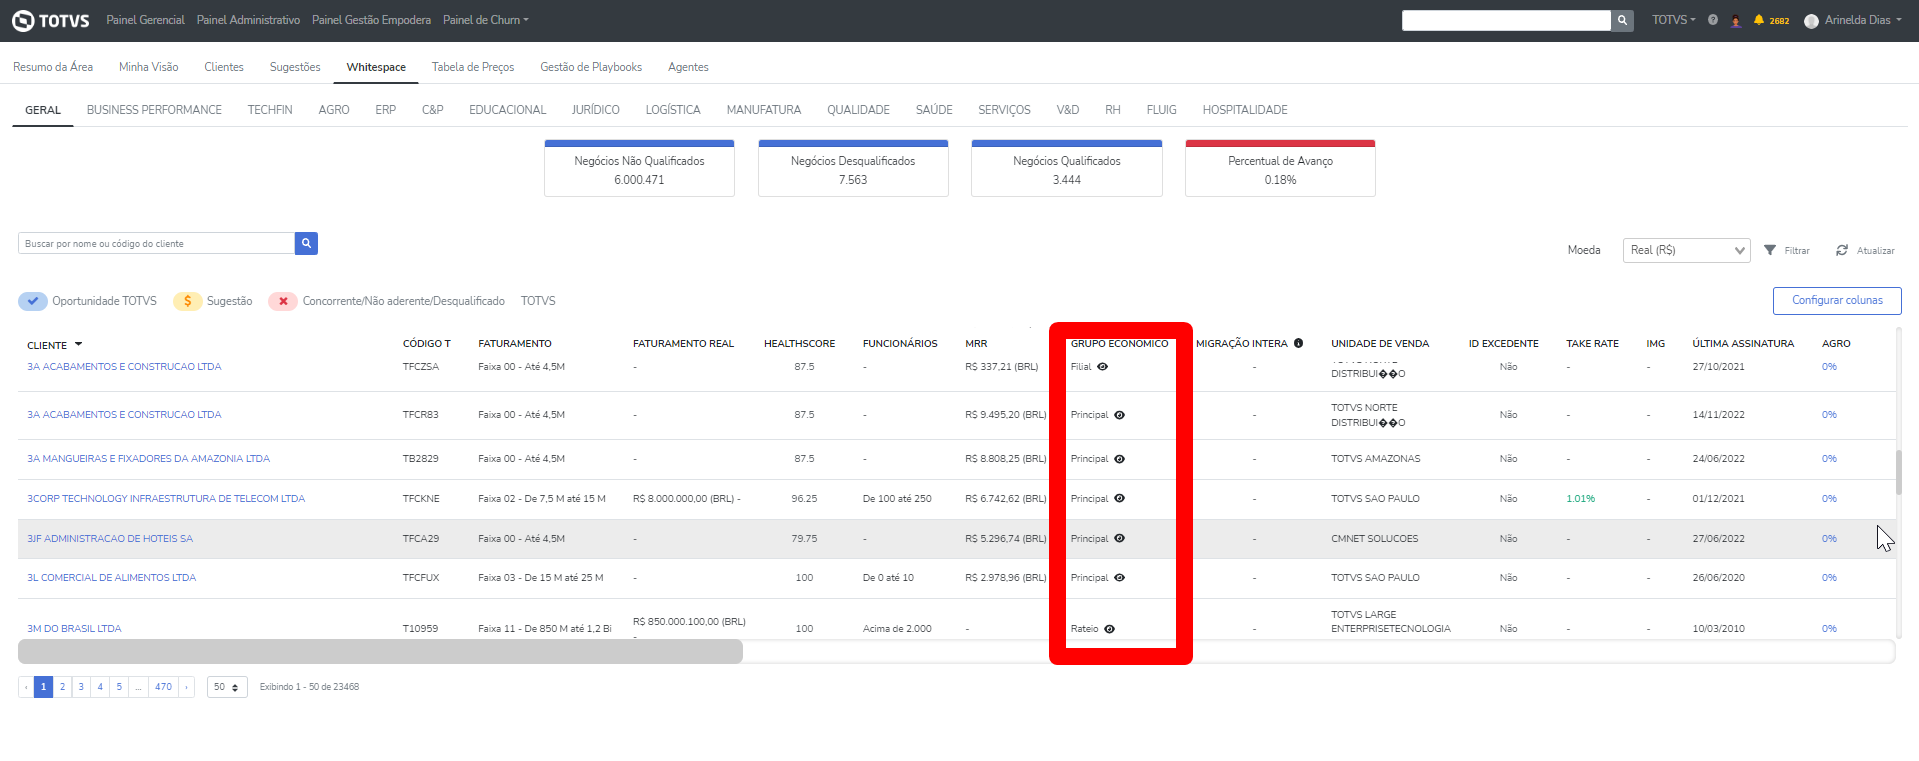This screenshot has height=761, width=1919.
Task: Go to the next page arrow in pagination
Action: coord(186,687)
